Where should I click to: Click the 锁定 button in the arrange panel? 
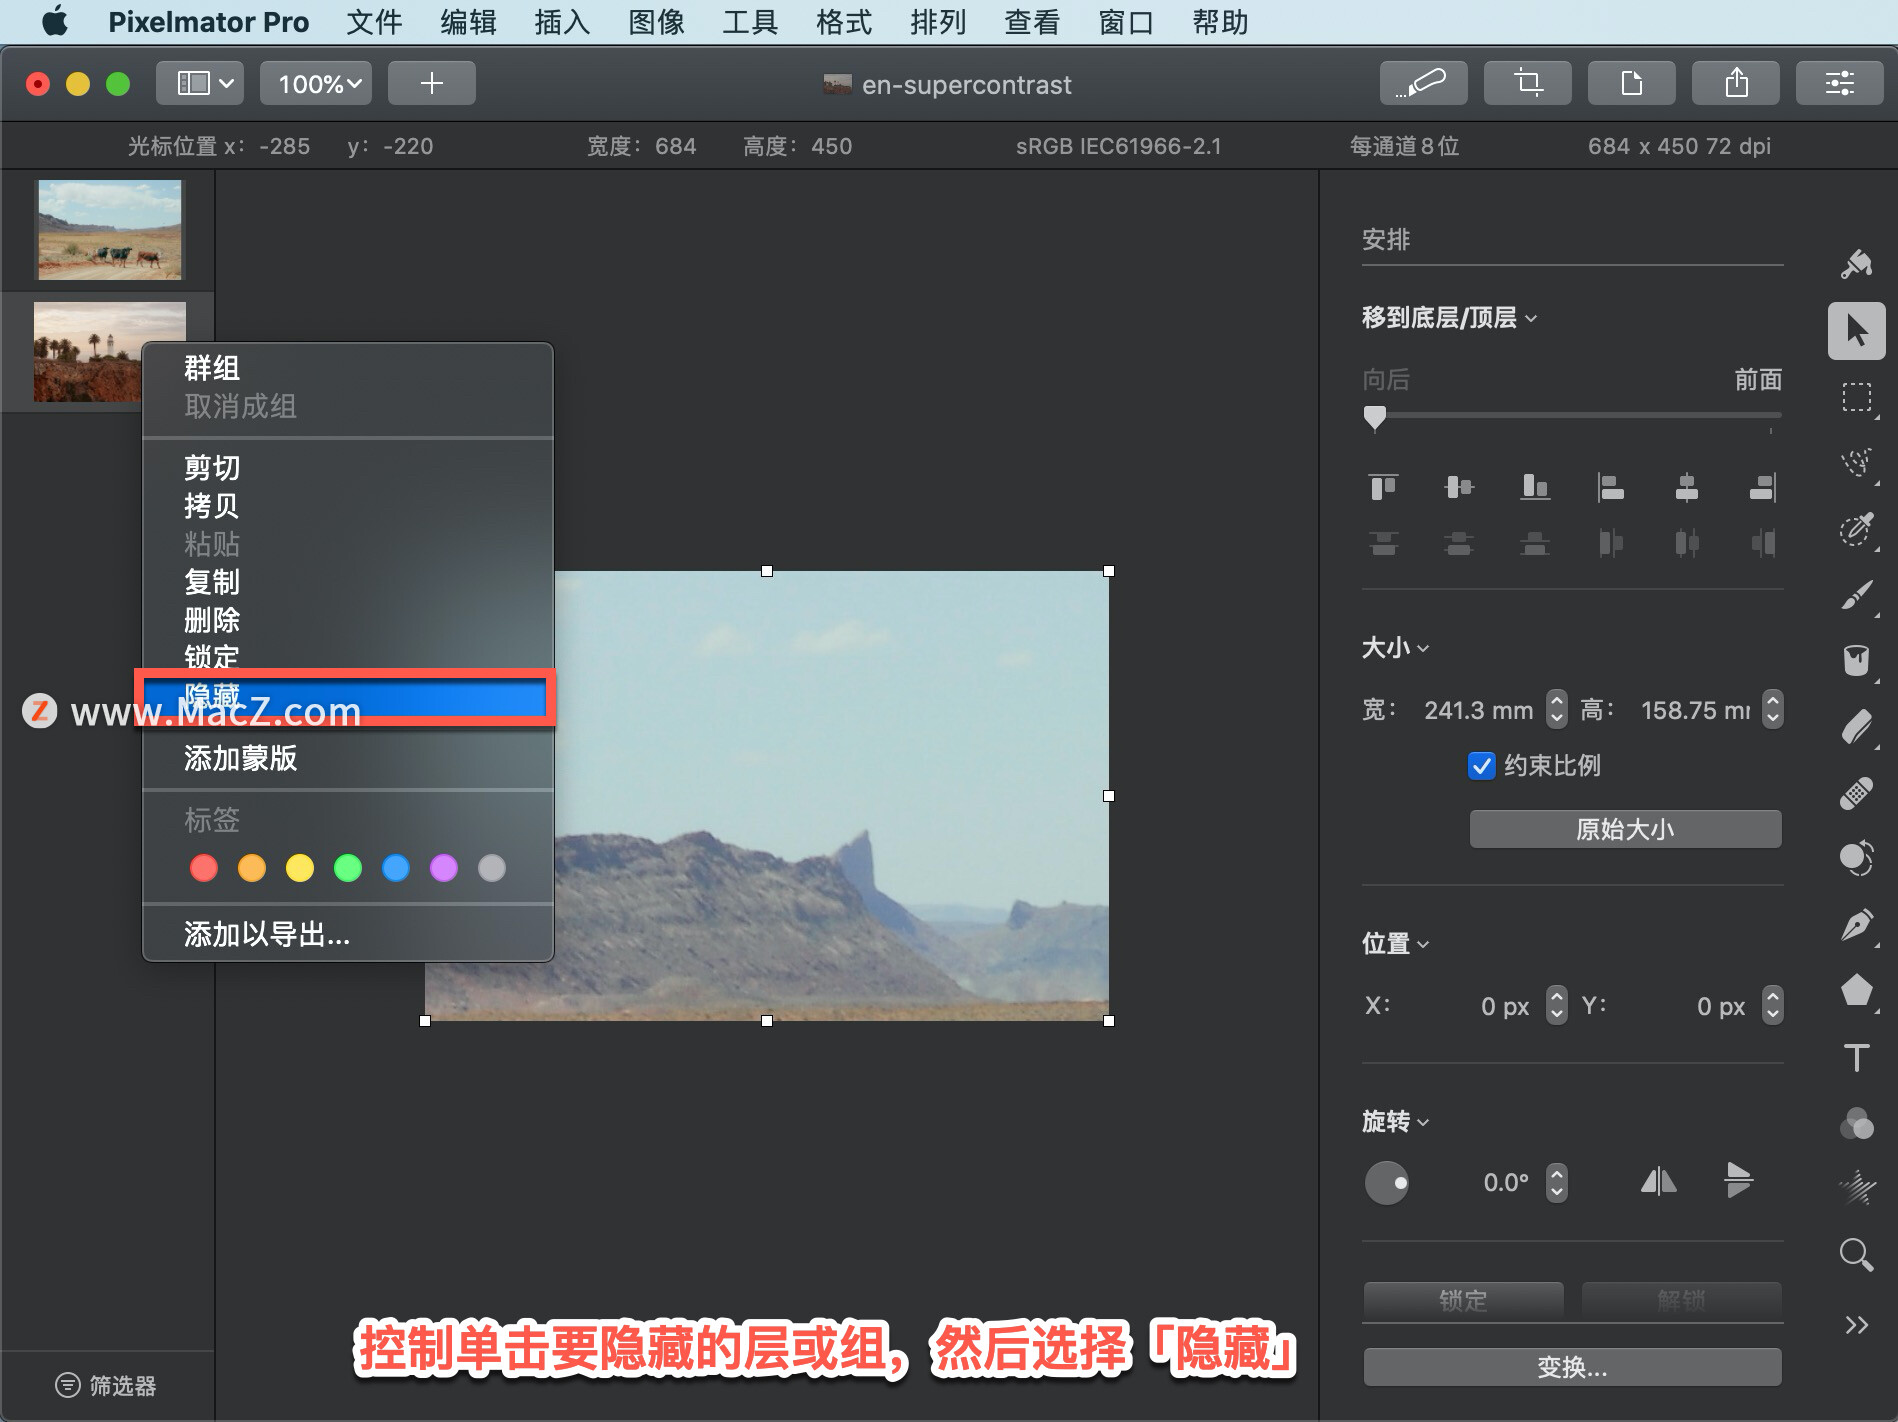pos(1463,1300)
